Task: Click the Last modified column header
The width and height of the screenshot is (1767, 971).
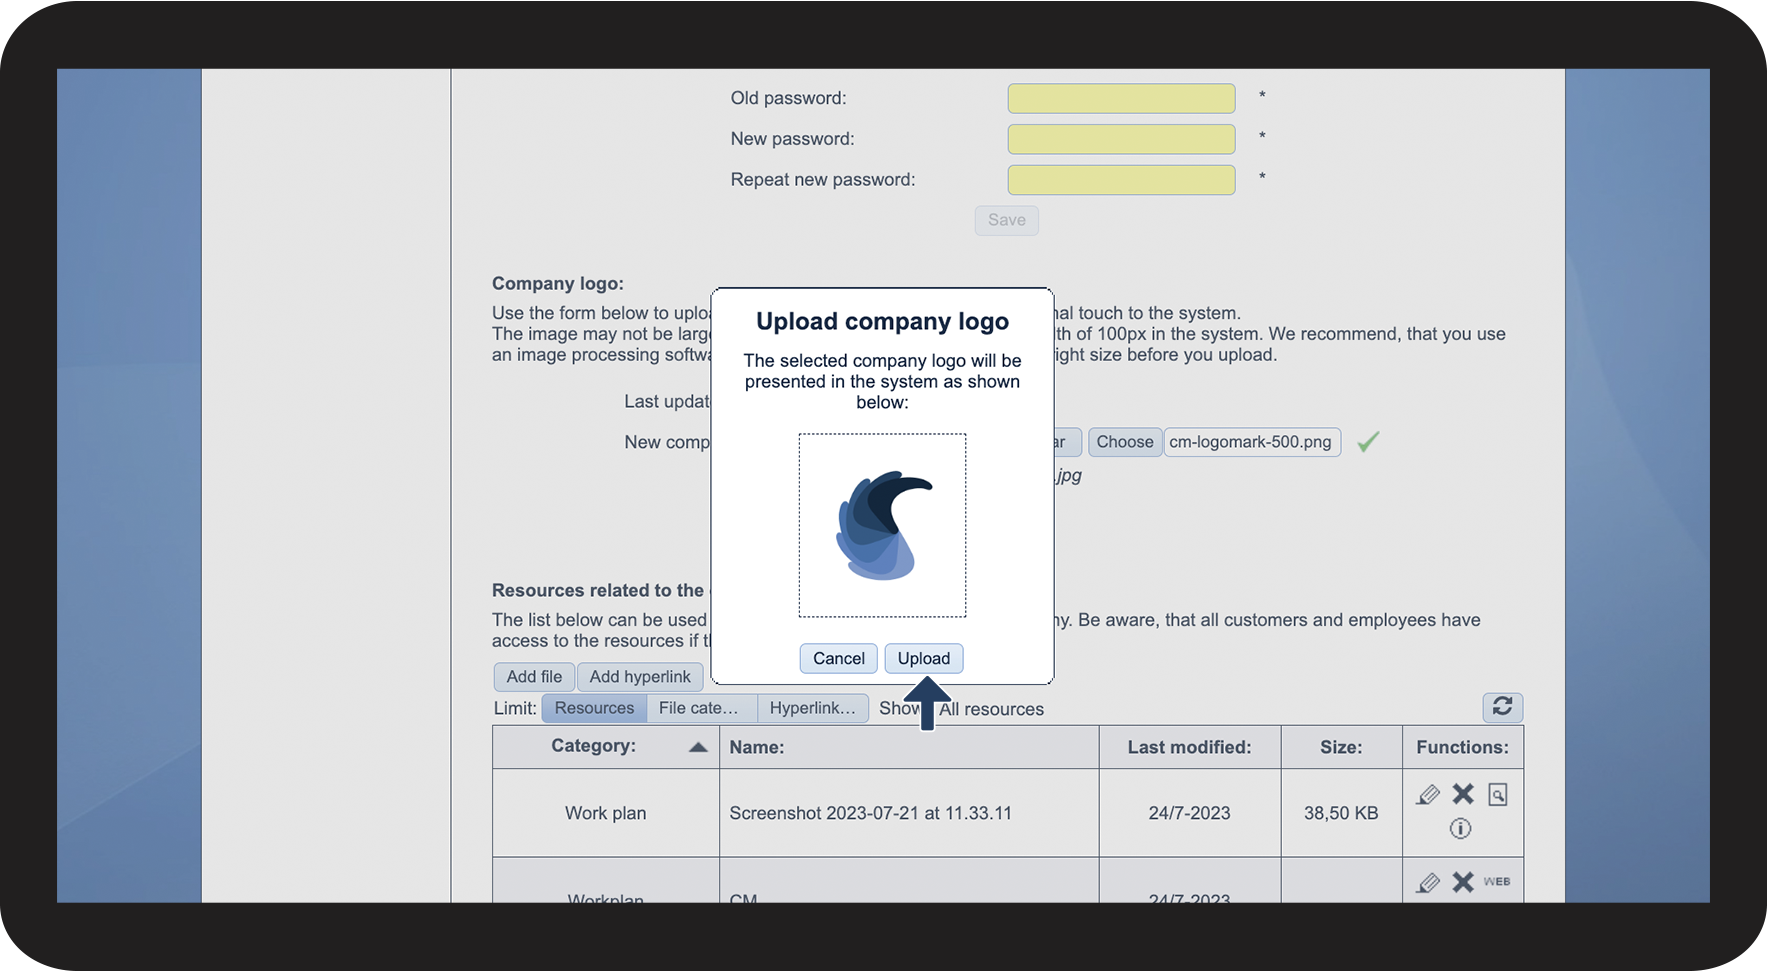Action: click(1189, 747)
